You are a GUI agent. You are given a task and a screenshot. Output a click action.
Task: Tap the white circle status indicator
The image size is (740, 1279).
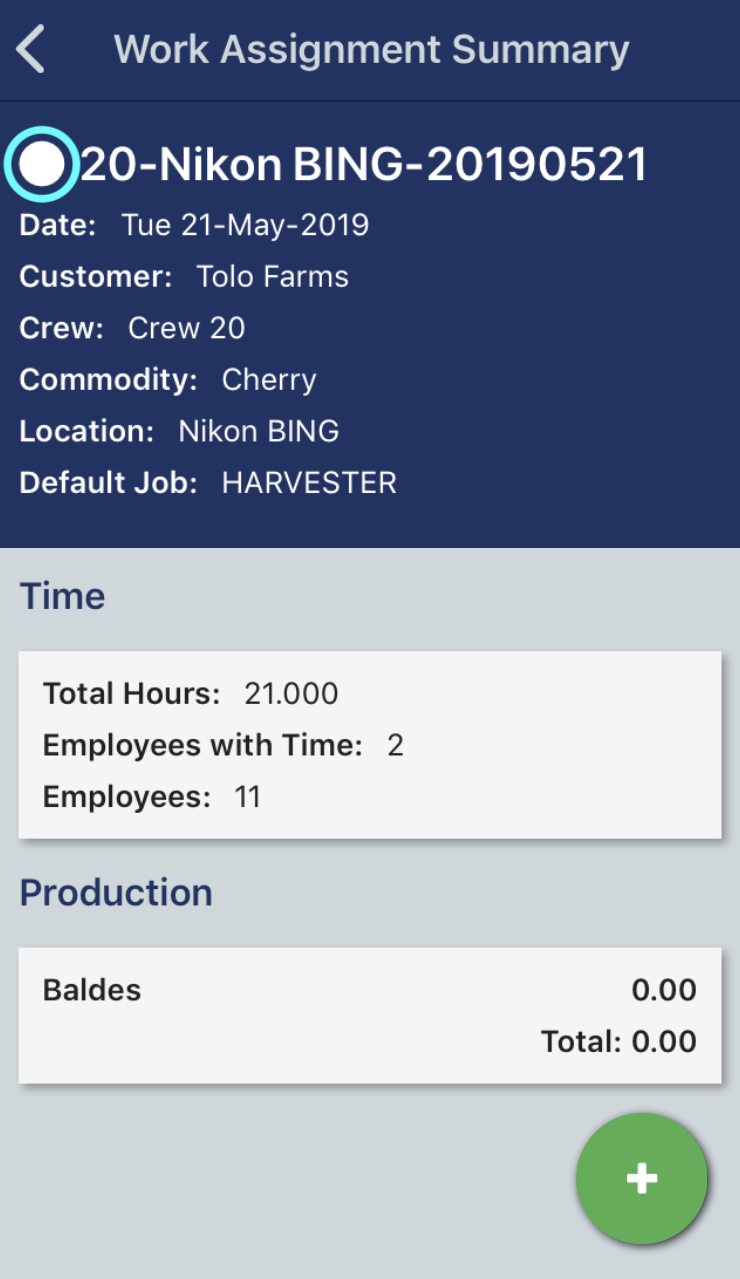(x=41, y=165)
